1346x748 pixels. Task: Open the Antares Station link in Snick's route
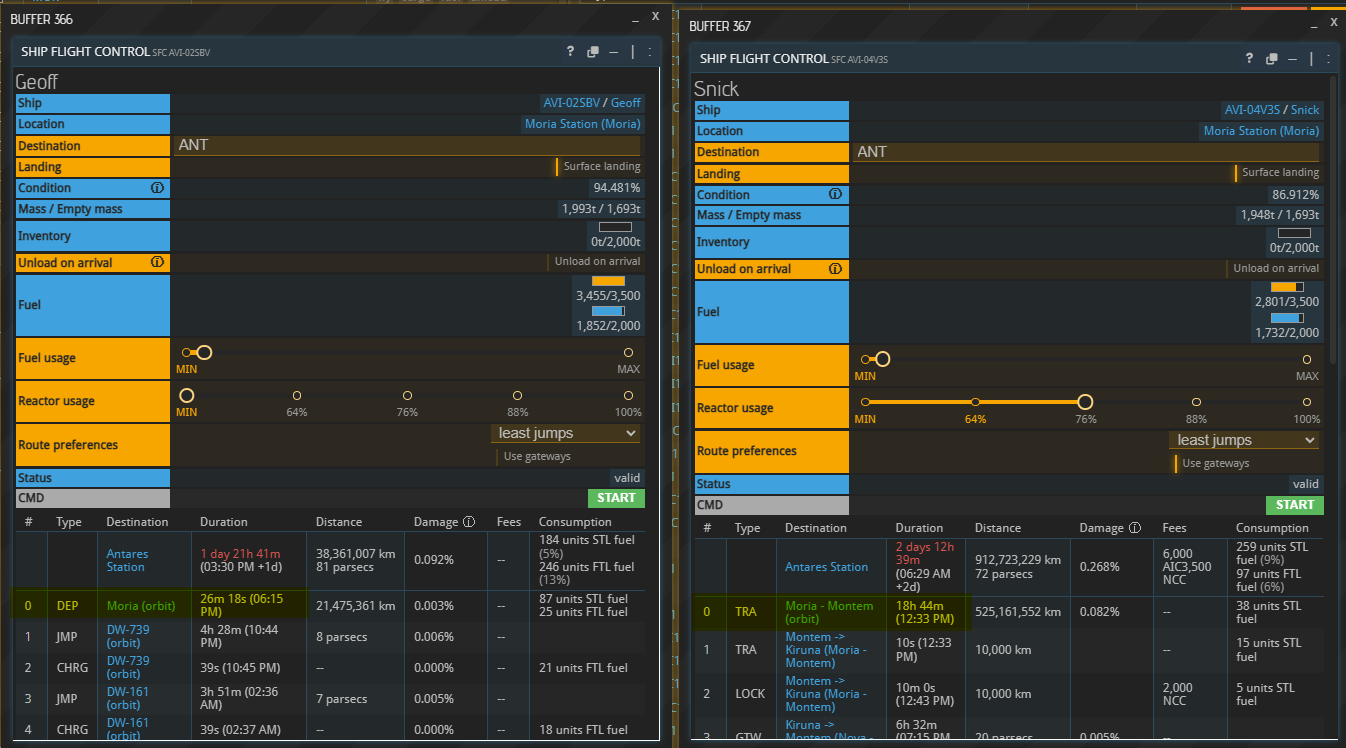coord(826,567)
